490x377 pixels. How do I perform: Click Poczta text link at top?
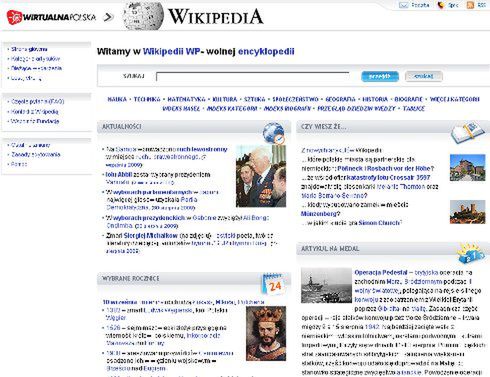(x=420, y=5)
